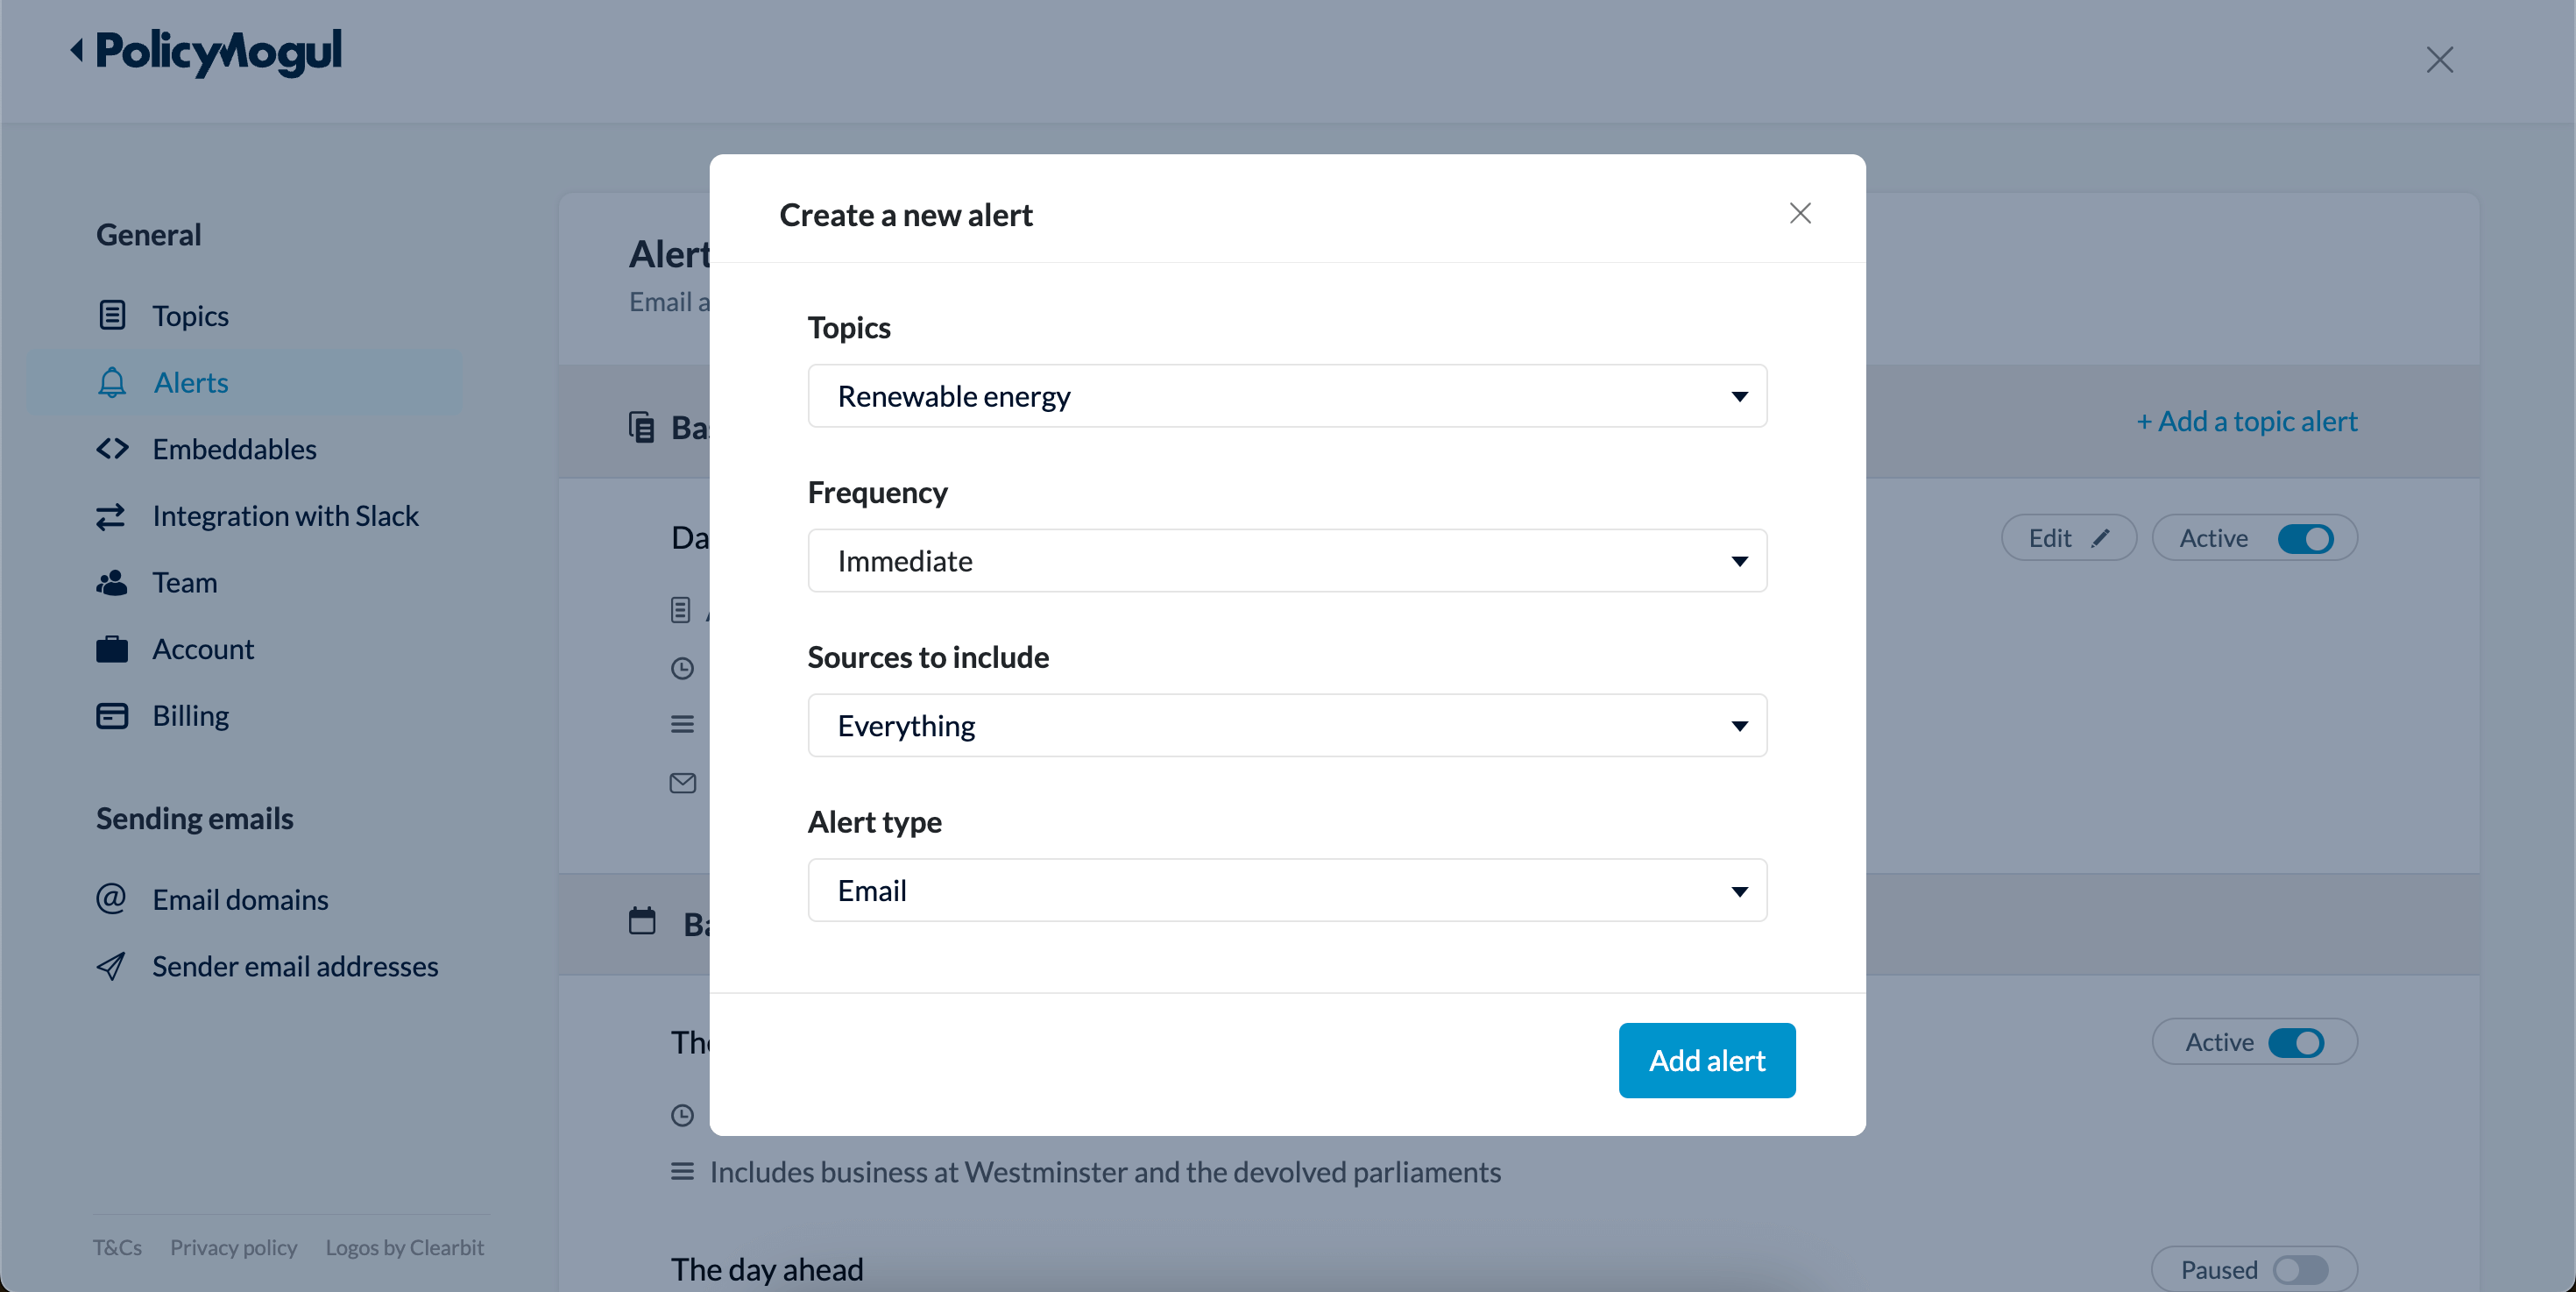Select the Alert type Email combo box
The height and width of the screenshot is (1292, 2576).
(x=1287, y=890)
